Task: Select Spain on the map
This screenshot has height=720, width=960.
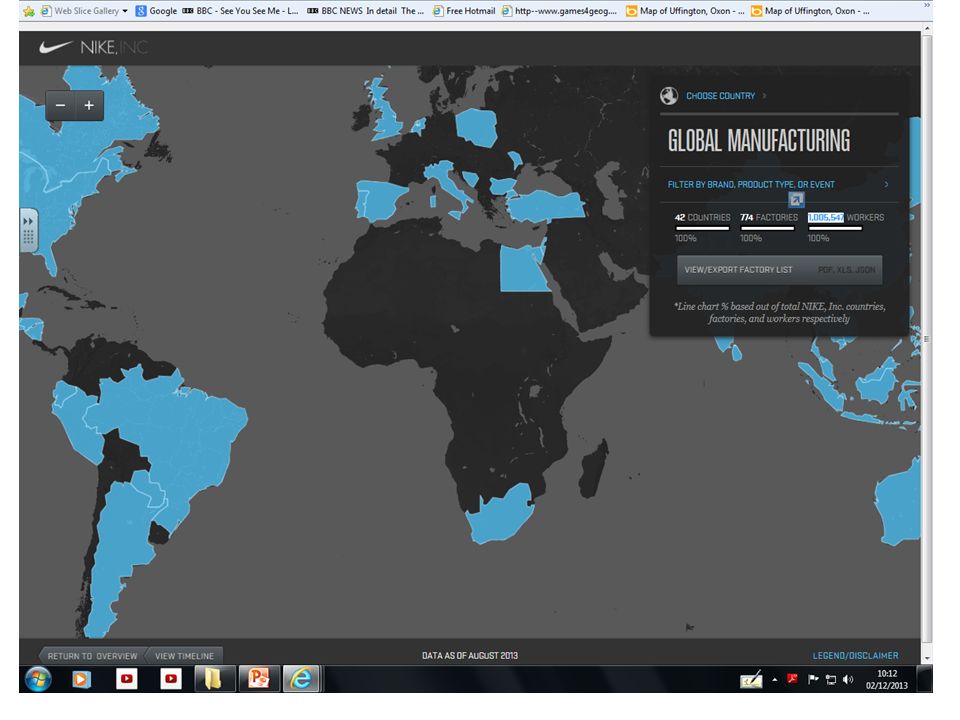Action: [381, 199]
